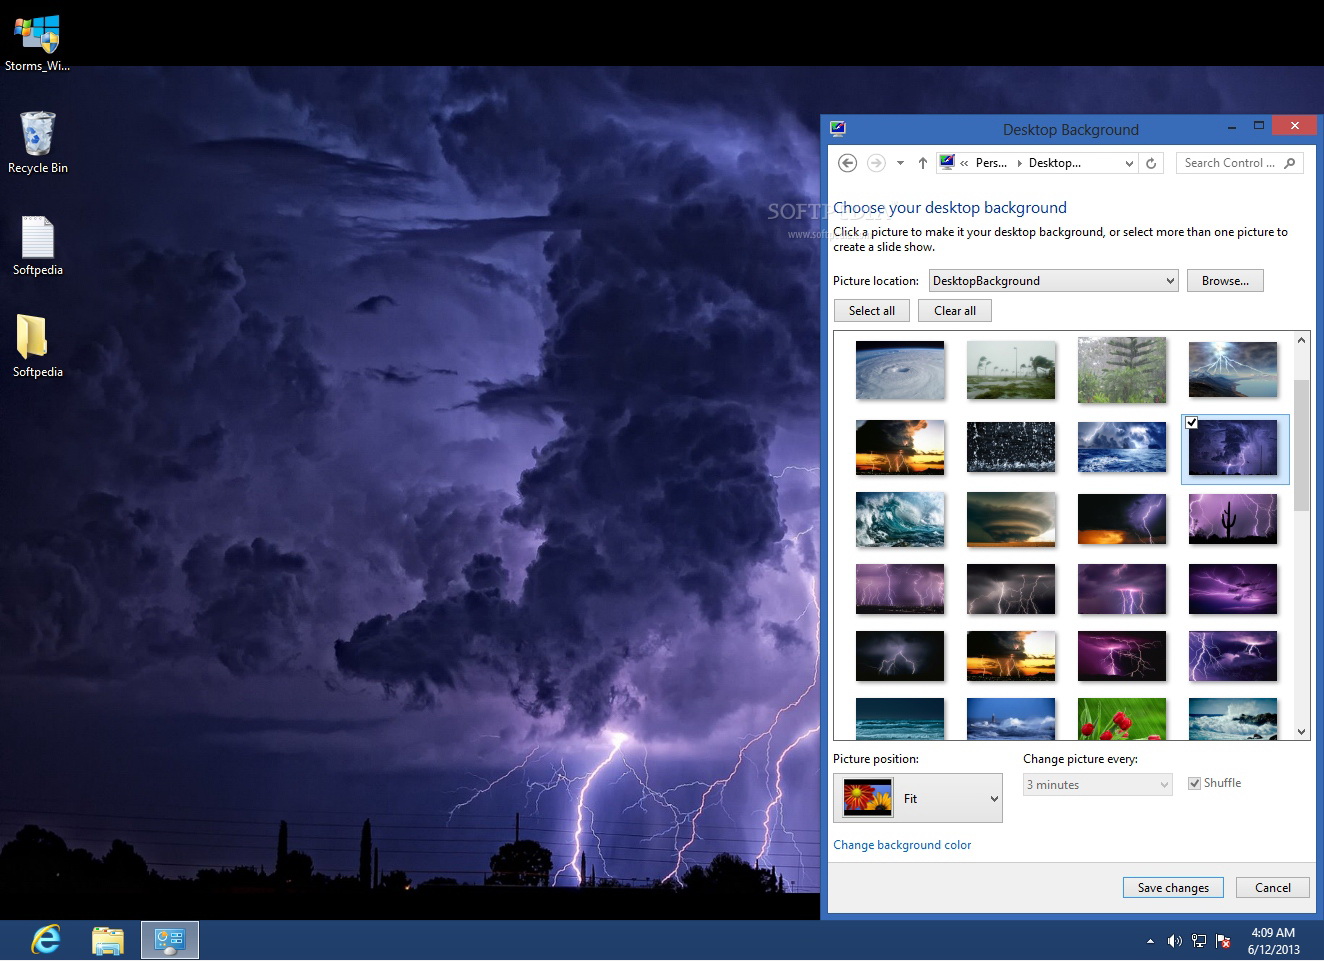The width and height of the screenshot is (1324, 961).
Task: Click the Forward navigation arrow
Action: (x=876, y=163)
